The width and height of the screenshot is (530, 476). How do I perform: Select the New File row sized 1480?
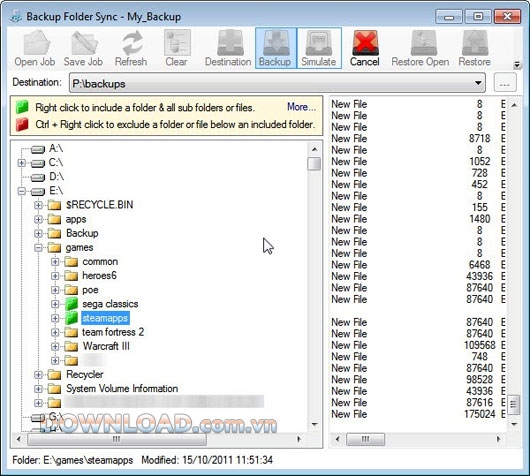coord(418,219)
